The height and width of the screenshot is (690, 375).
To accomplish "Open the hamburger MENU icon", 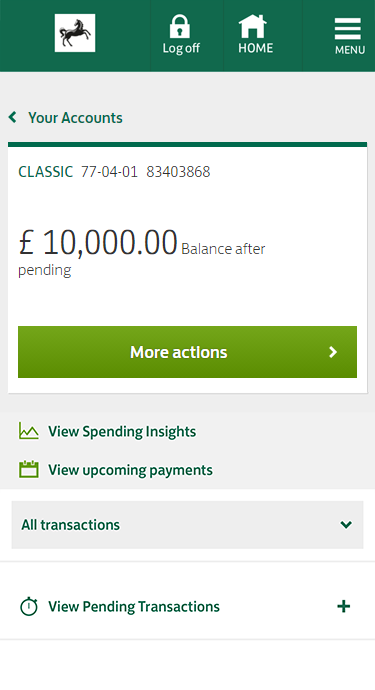I will (348, 29).
